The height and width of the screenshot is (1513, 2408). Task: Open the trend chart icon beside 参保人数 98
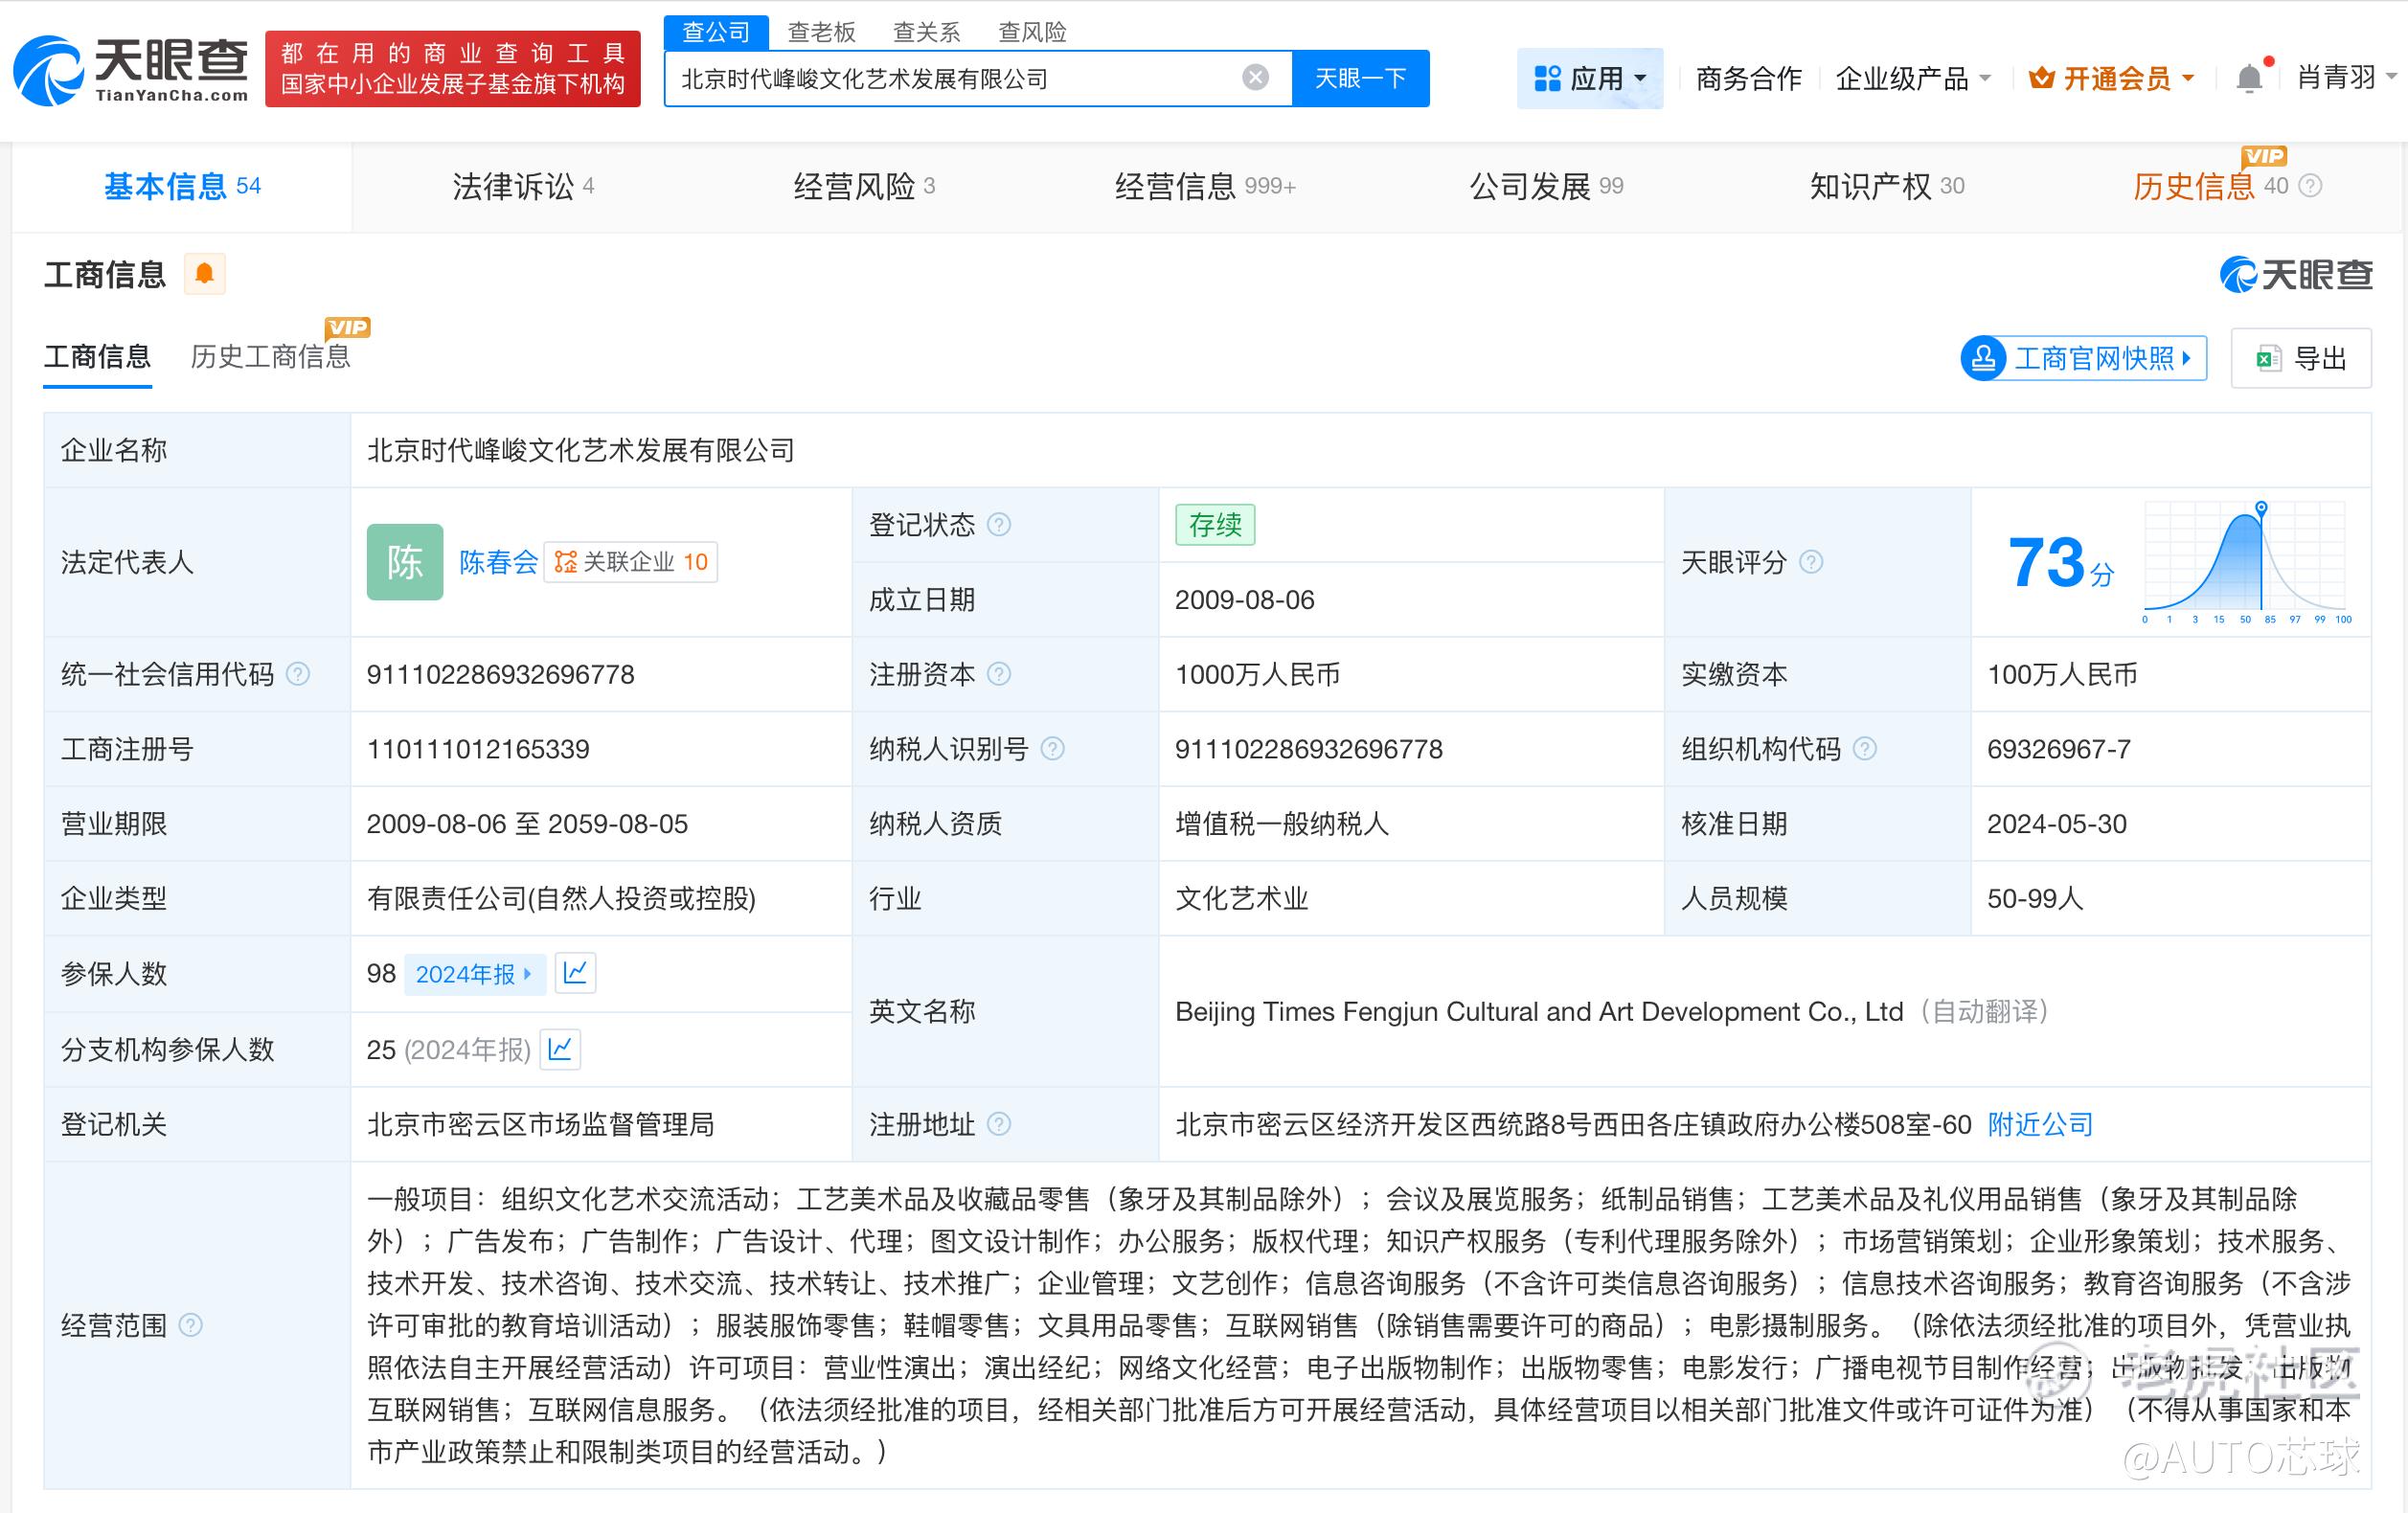pos(576,972)
